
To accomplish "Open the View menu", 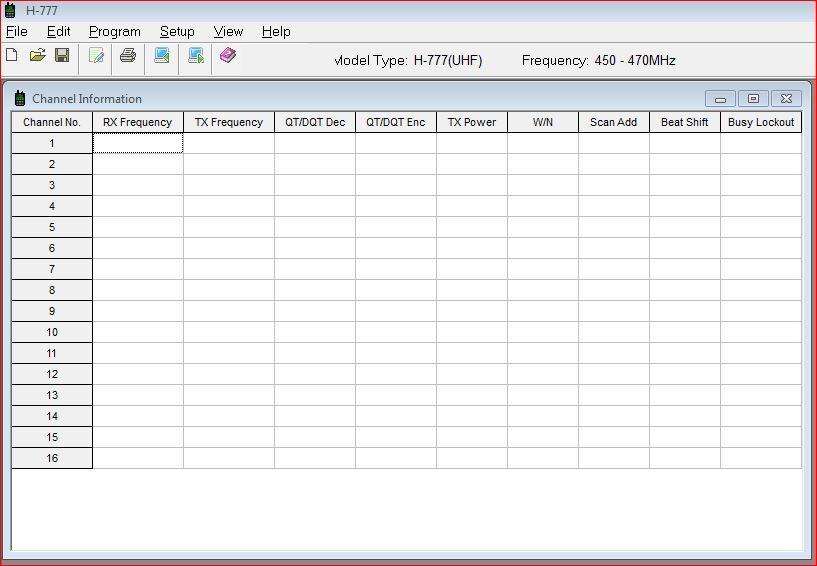I will pos(228,31).
